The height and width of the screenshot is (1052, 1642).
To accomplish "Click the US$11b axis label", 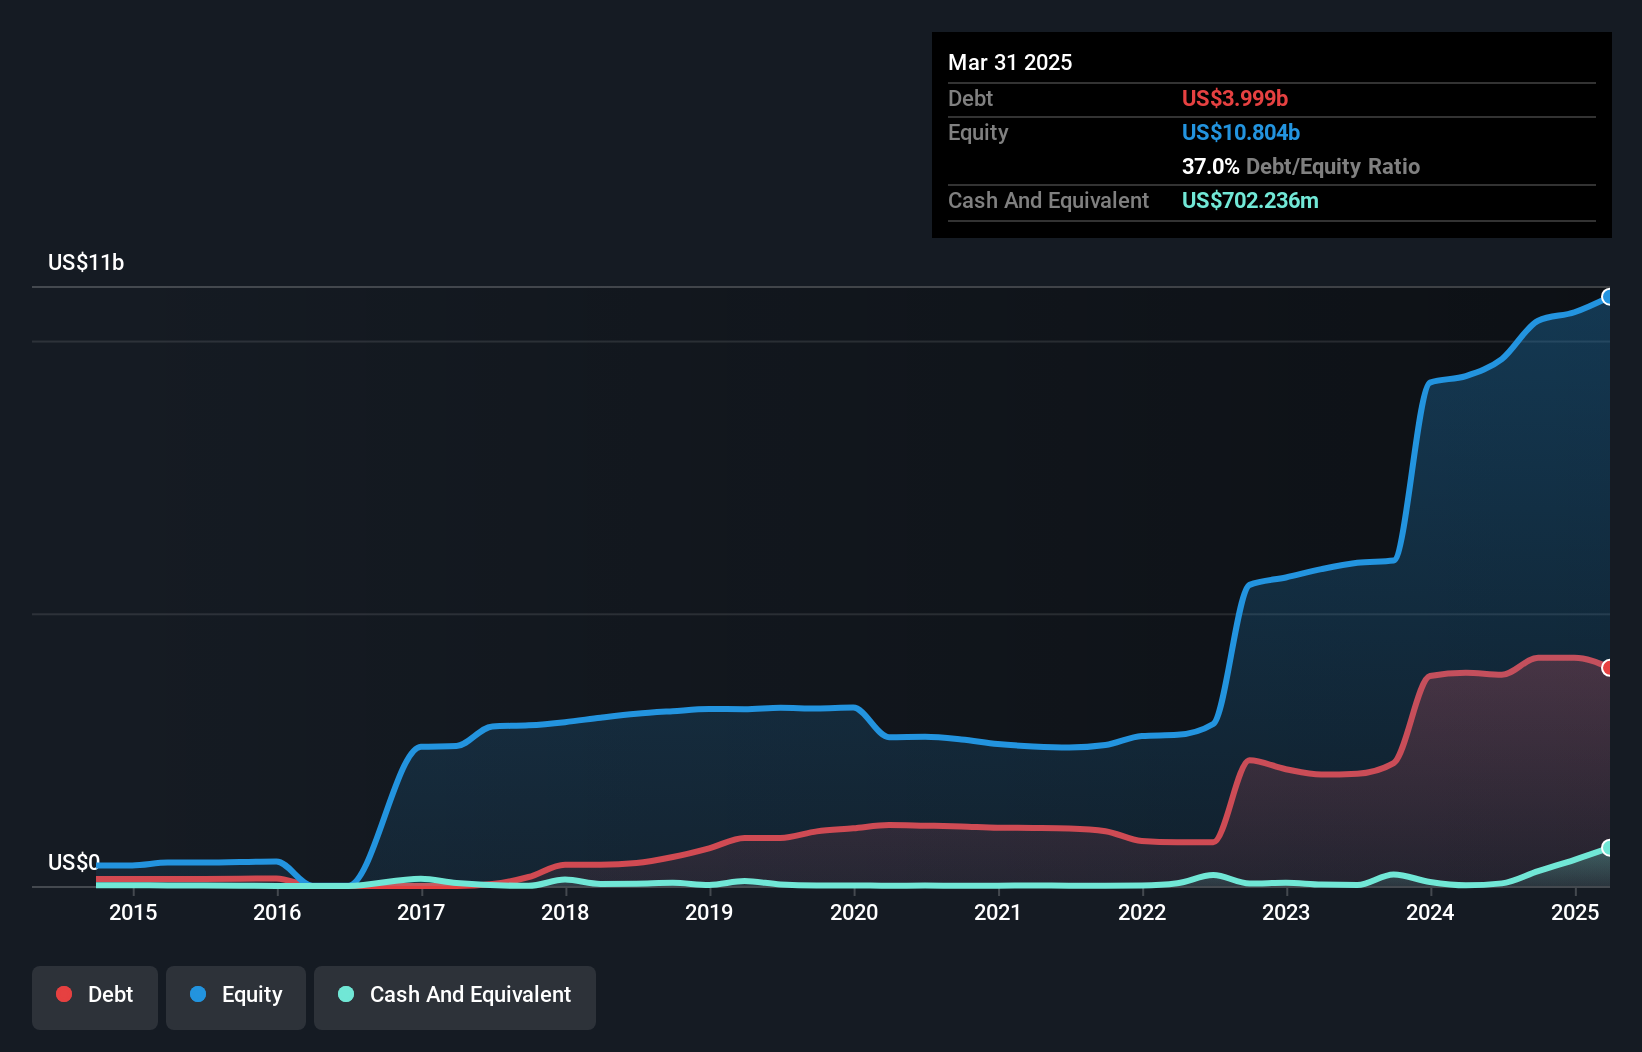I will click(86, 262).
